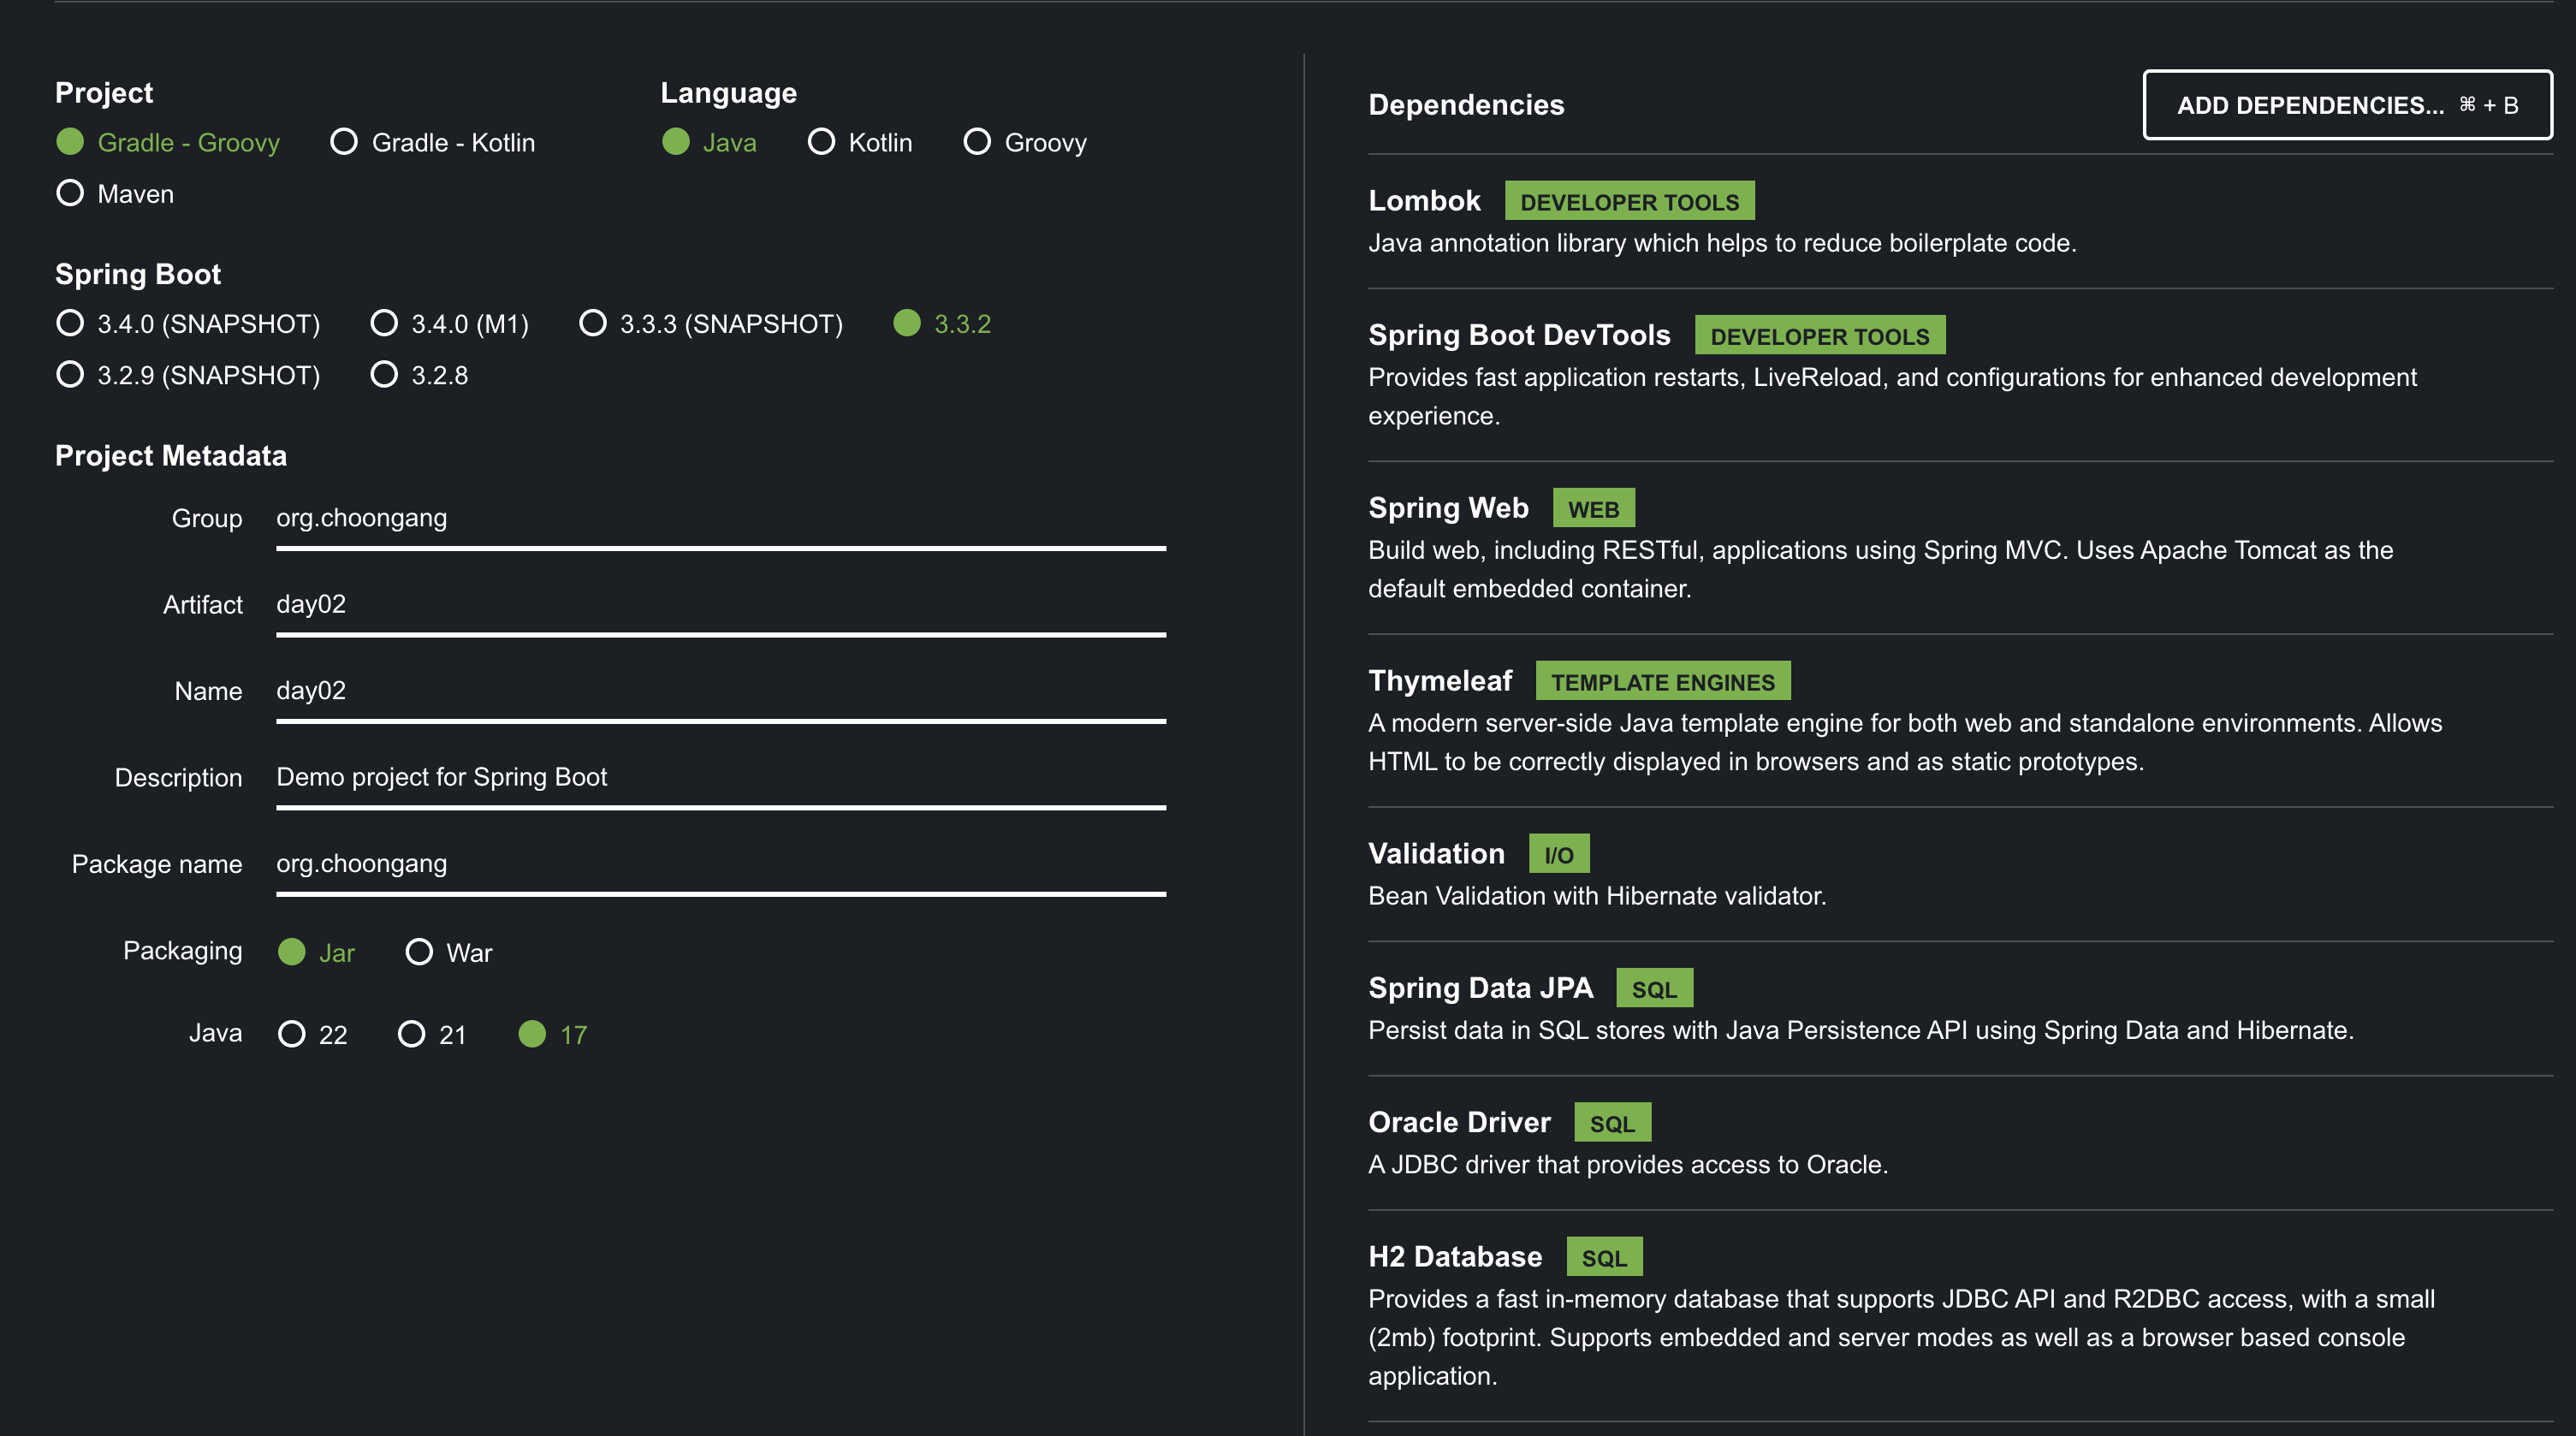The height and width of the screenshot is (1436, 2576).
Task: Click the TEMPLATE ENGINES tag beside Thymeleaf
Action: (1663, 681)
